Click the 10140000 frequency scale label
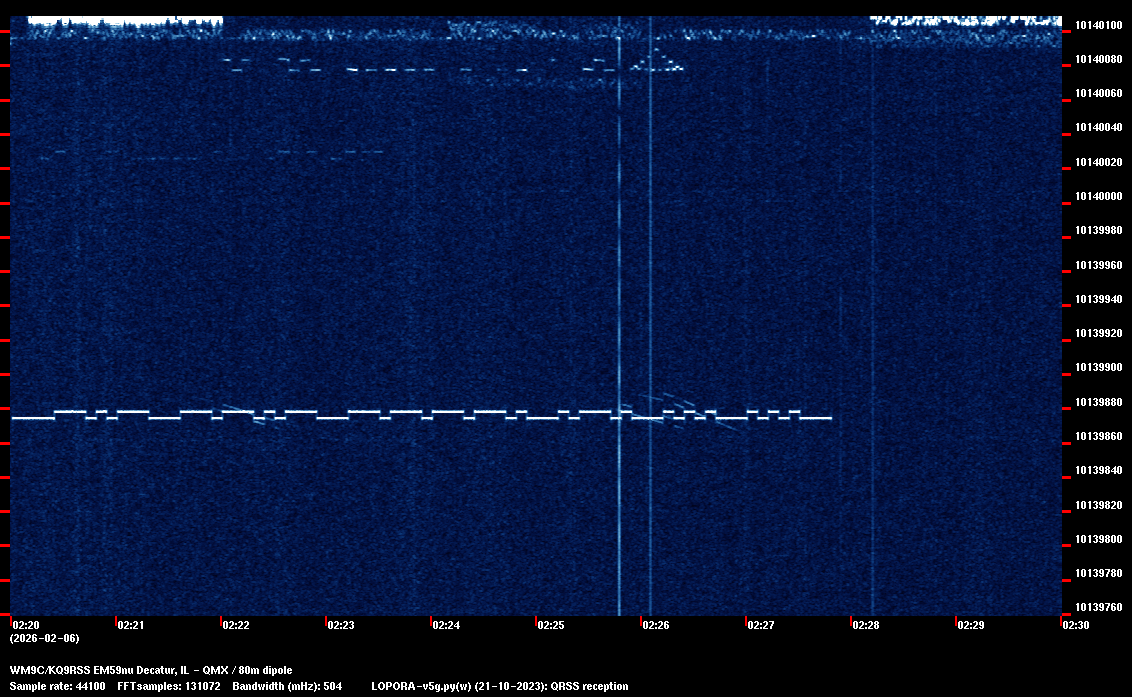The height and width of the screenshot is (697, 1132). coord(1096,196)
